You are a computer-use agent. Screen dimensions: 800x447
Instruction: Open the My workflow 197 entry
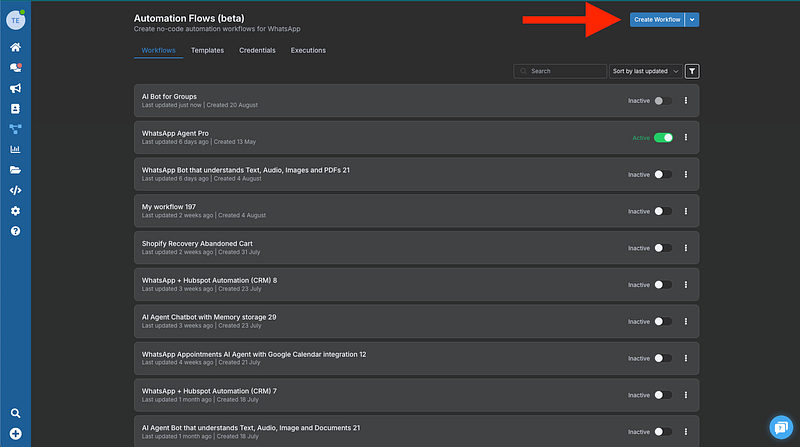pos(169,206)
